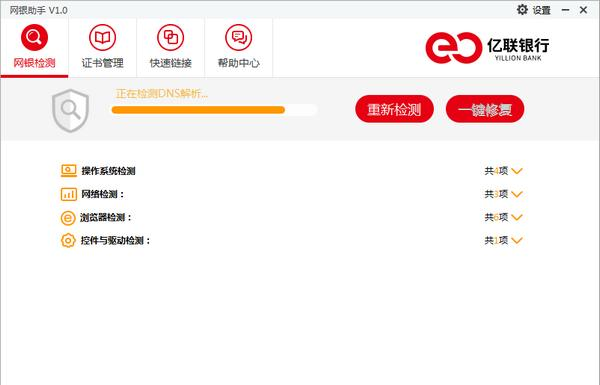The height and width of the screenshot is (385, 600).
Task: Click the 网络检测 bar chart icon
Action: pyautogui.click(x=69, y=194)
